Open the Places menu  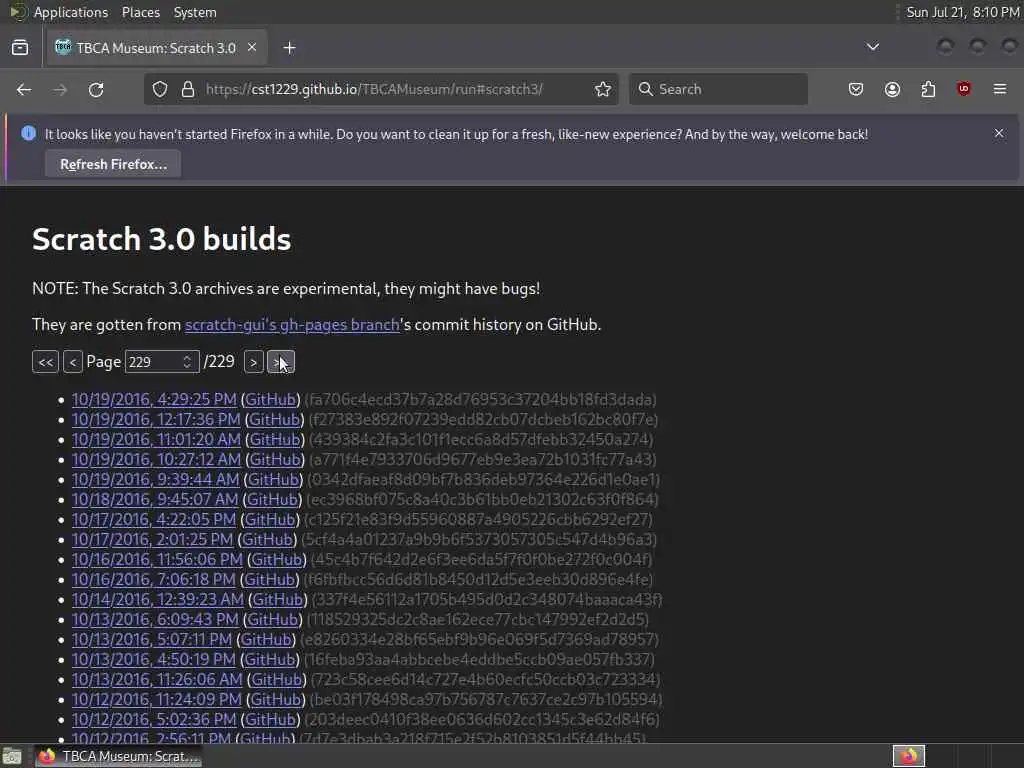point(140,12)
